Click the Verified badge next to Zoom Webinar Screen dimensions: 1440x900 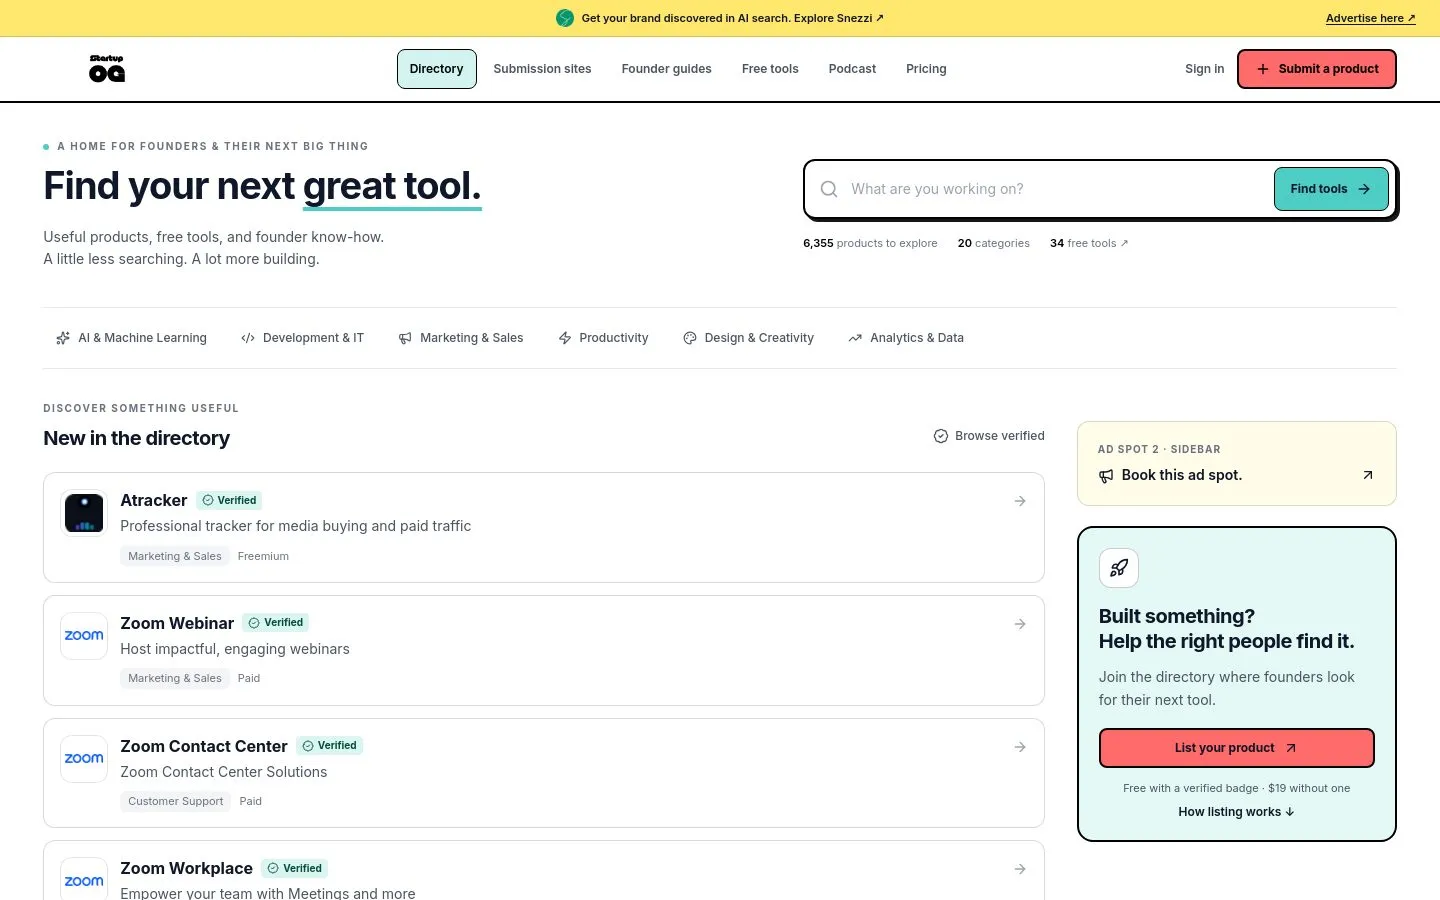276,622
